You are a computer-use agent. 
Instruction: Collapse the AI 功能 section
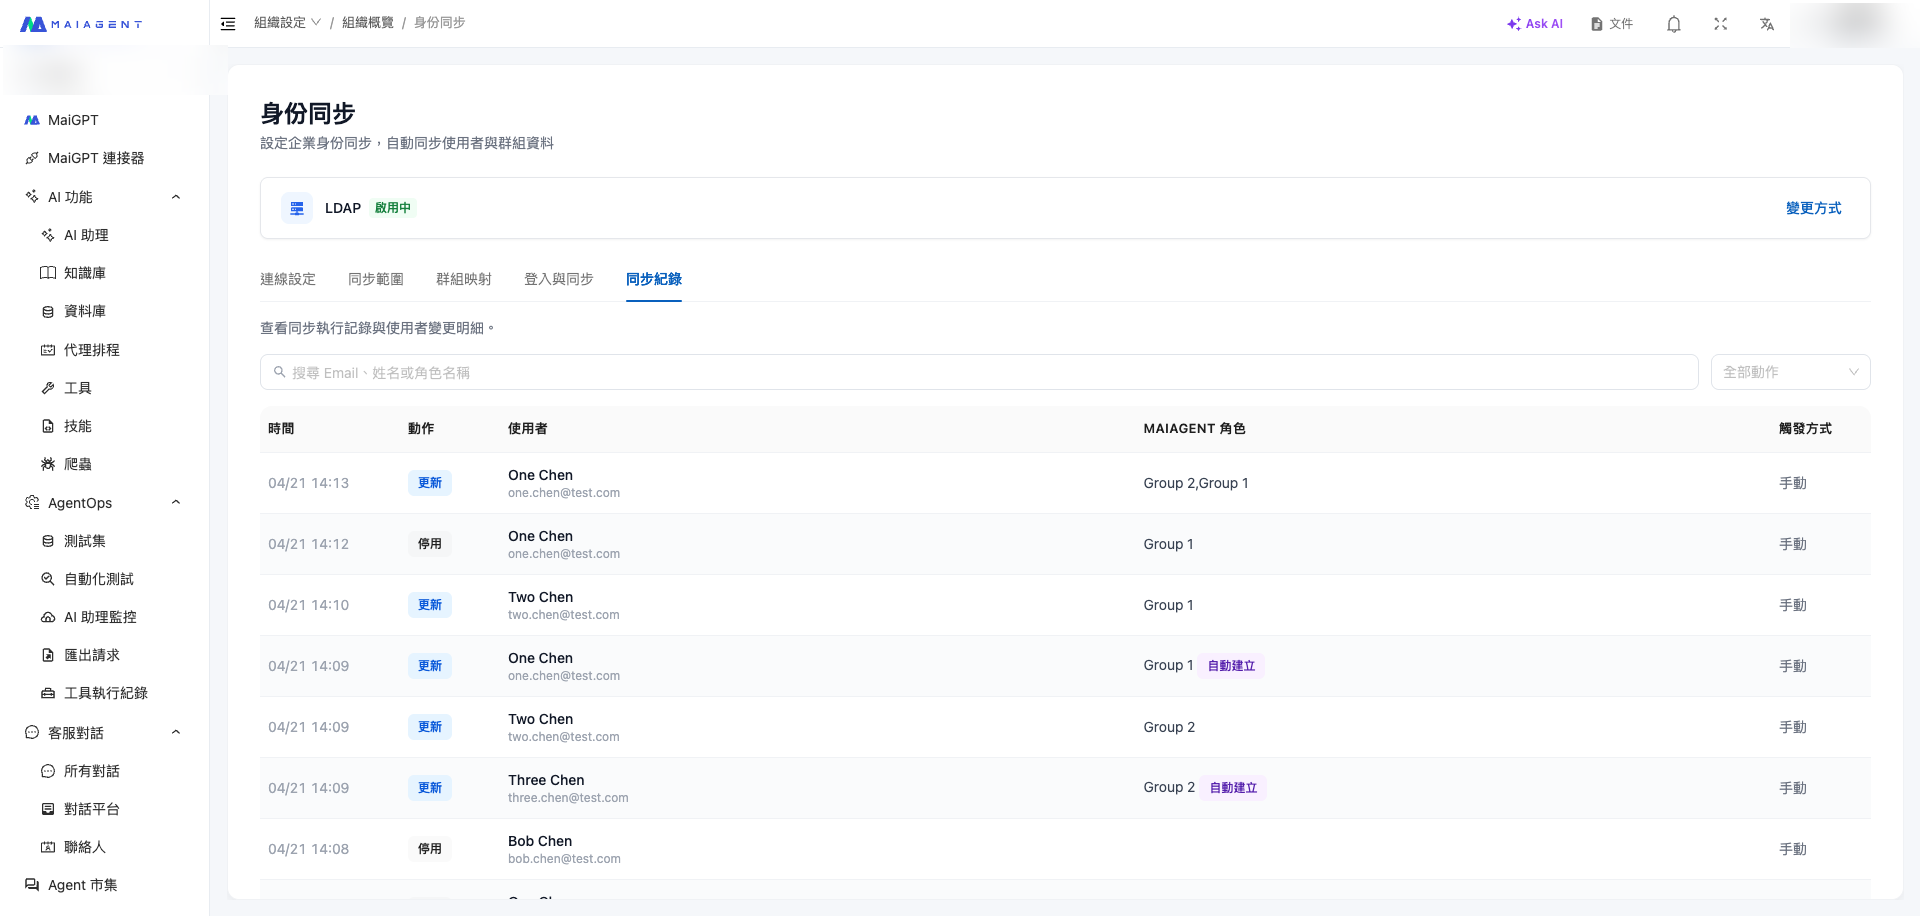(x=176, y=197)
